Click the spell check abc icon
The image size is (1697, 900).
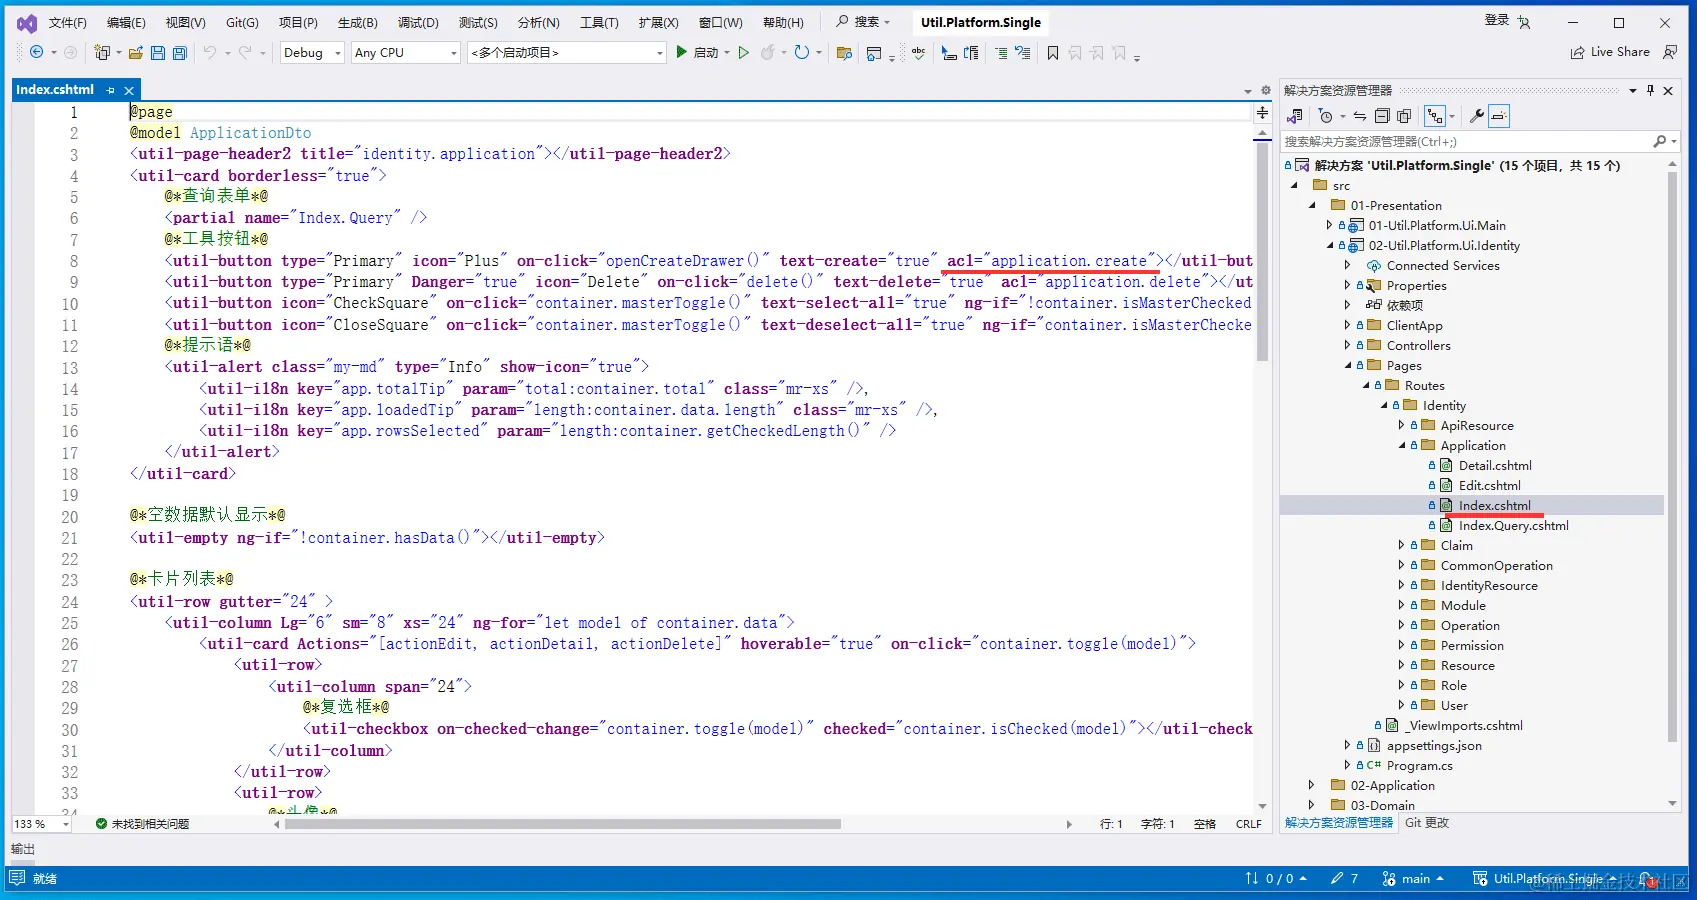pos(918,52)
